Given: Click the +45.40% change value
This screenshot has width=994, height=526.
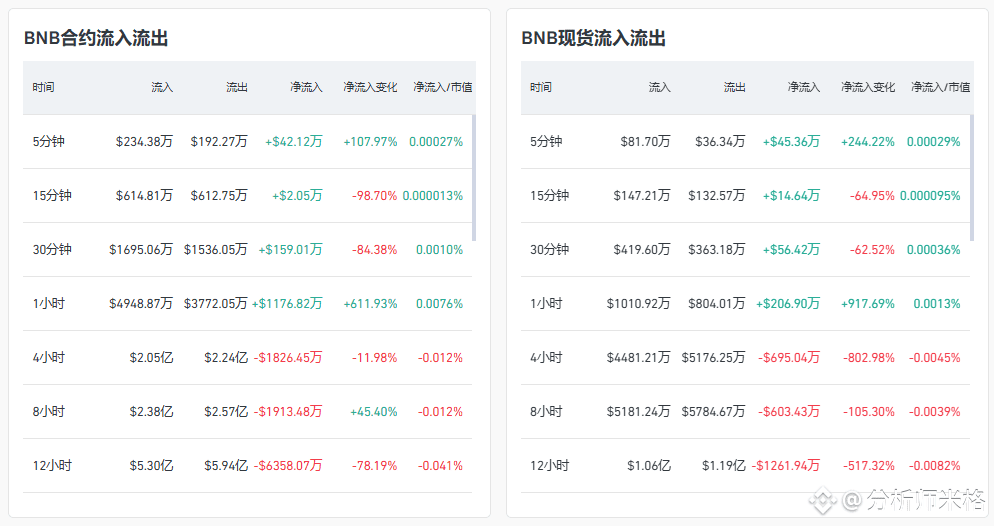Looking at the screenshot, I should click(x=374, y=412).
